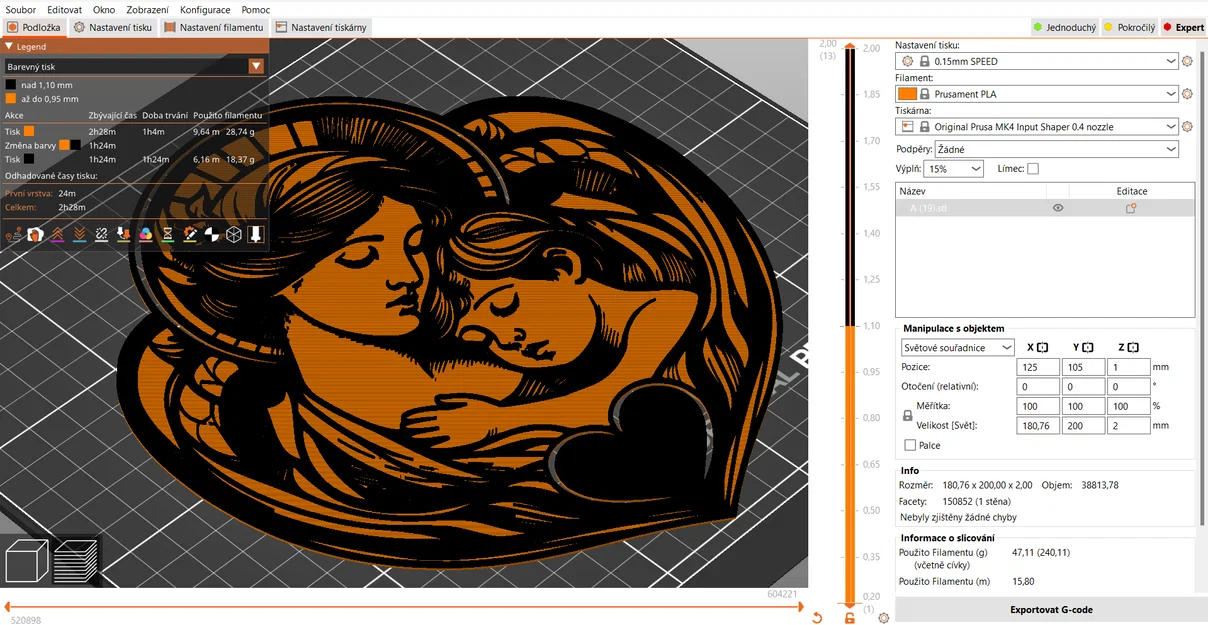
Task: Click X axis mirror icon in manipulation
Action: coord(1042,347)
